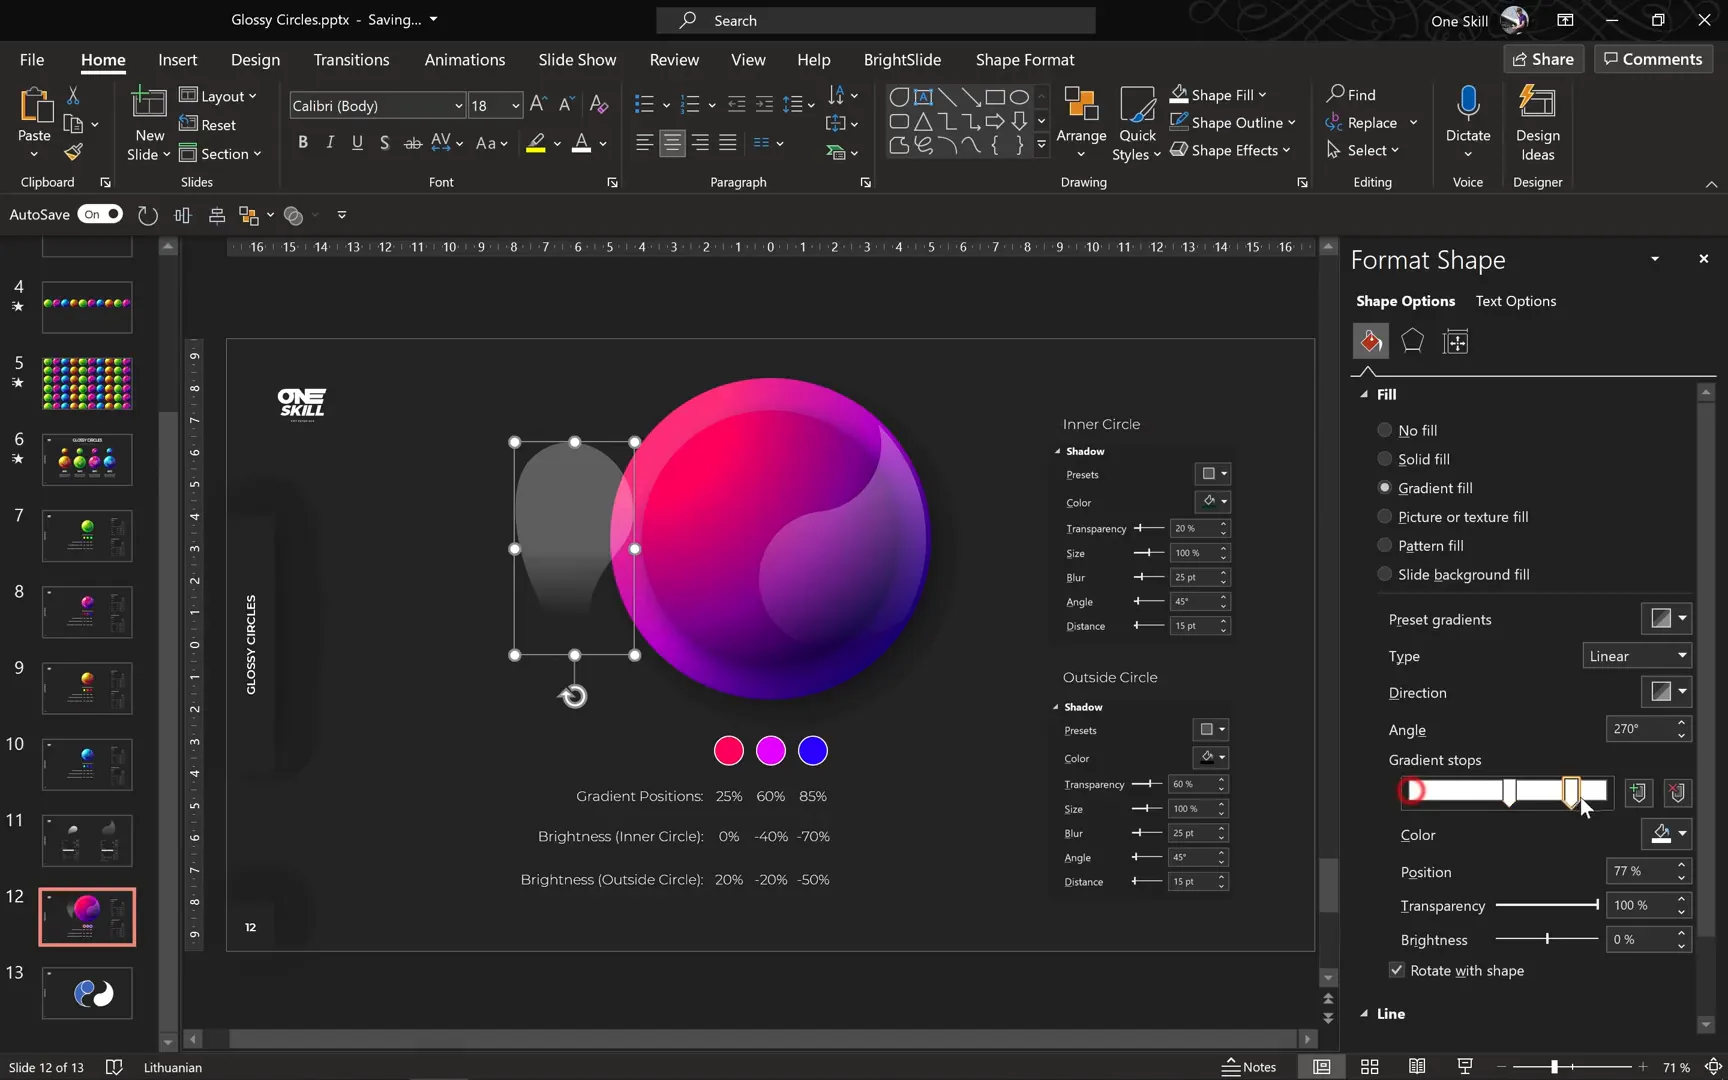Open the gradient stop Color swatch picker
This screenshot has width=1728, height=1080.
[1666, 834]
